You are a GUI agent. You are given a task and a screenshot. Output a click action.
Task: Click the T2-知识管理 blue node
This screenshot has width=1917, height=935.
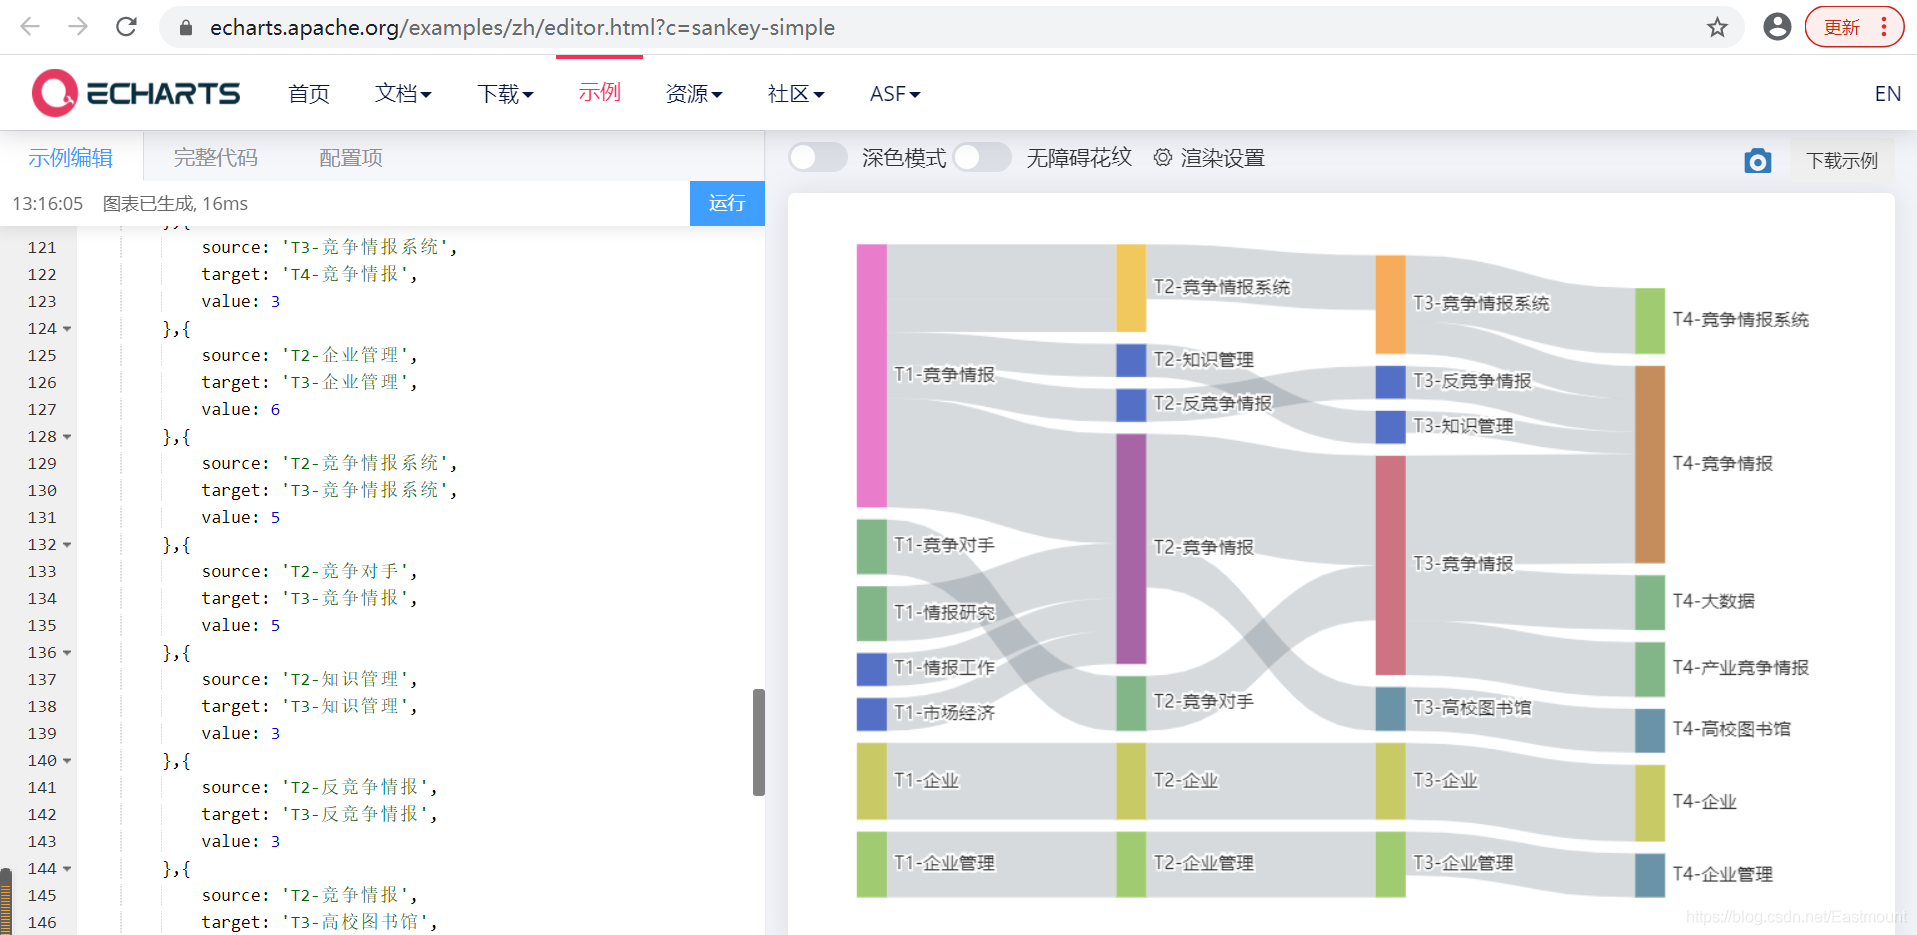point(1131,360)
